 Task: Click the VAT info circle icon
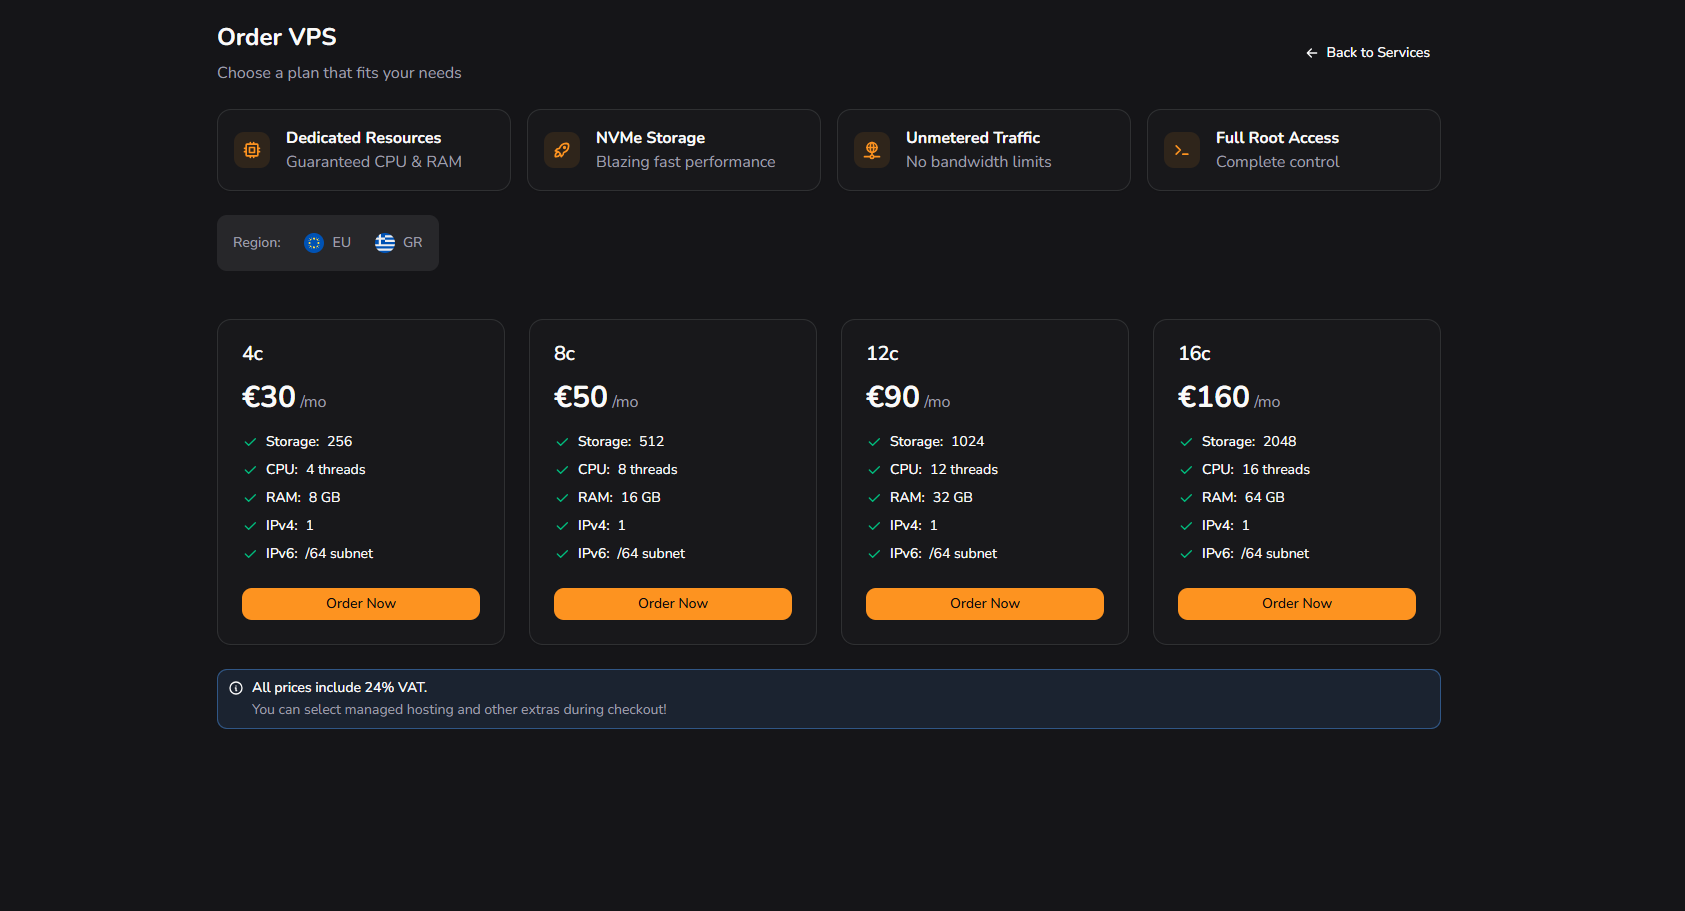[236, 688]
